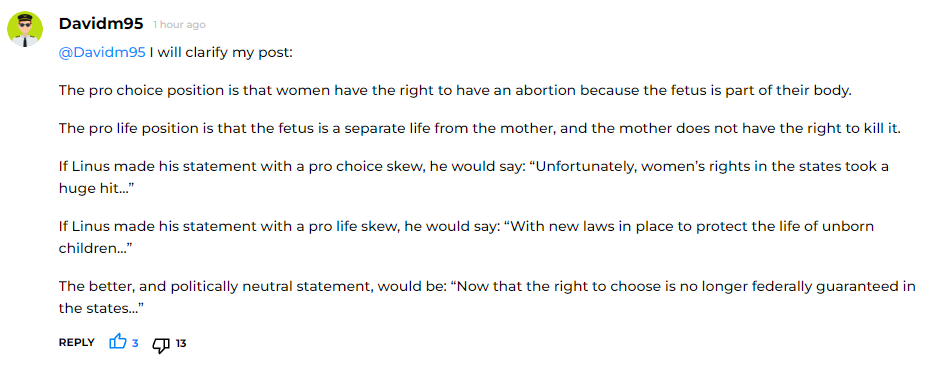Click the sentence about Linus's pro choice skew
Image resolution: width=932 pixels, height=368 pixels.
click(x=474, y=177)
